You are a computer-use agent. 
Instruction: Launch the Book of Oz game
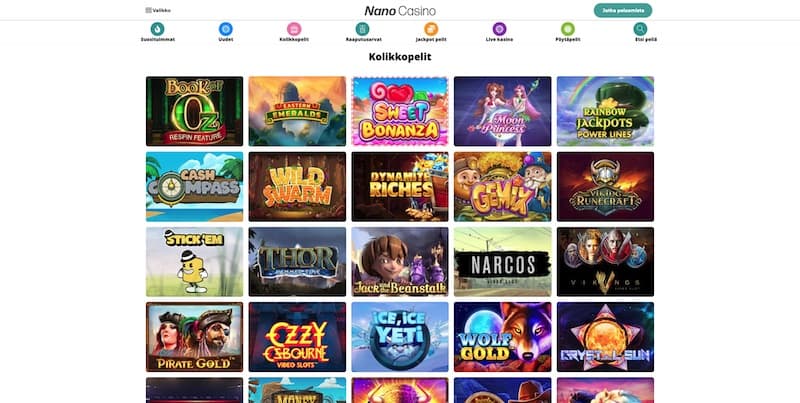coord(194,111)
